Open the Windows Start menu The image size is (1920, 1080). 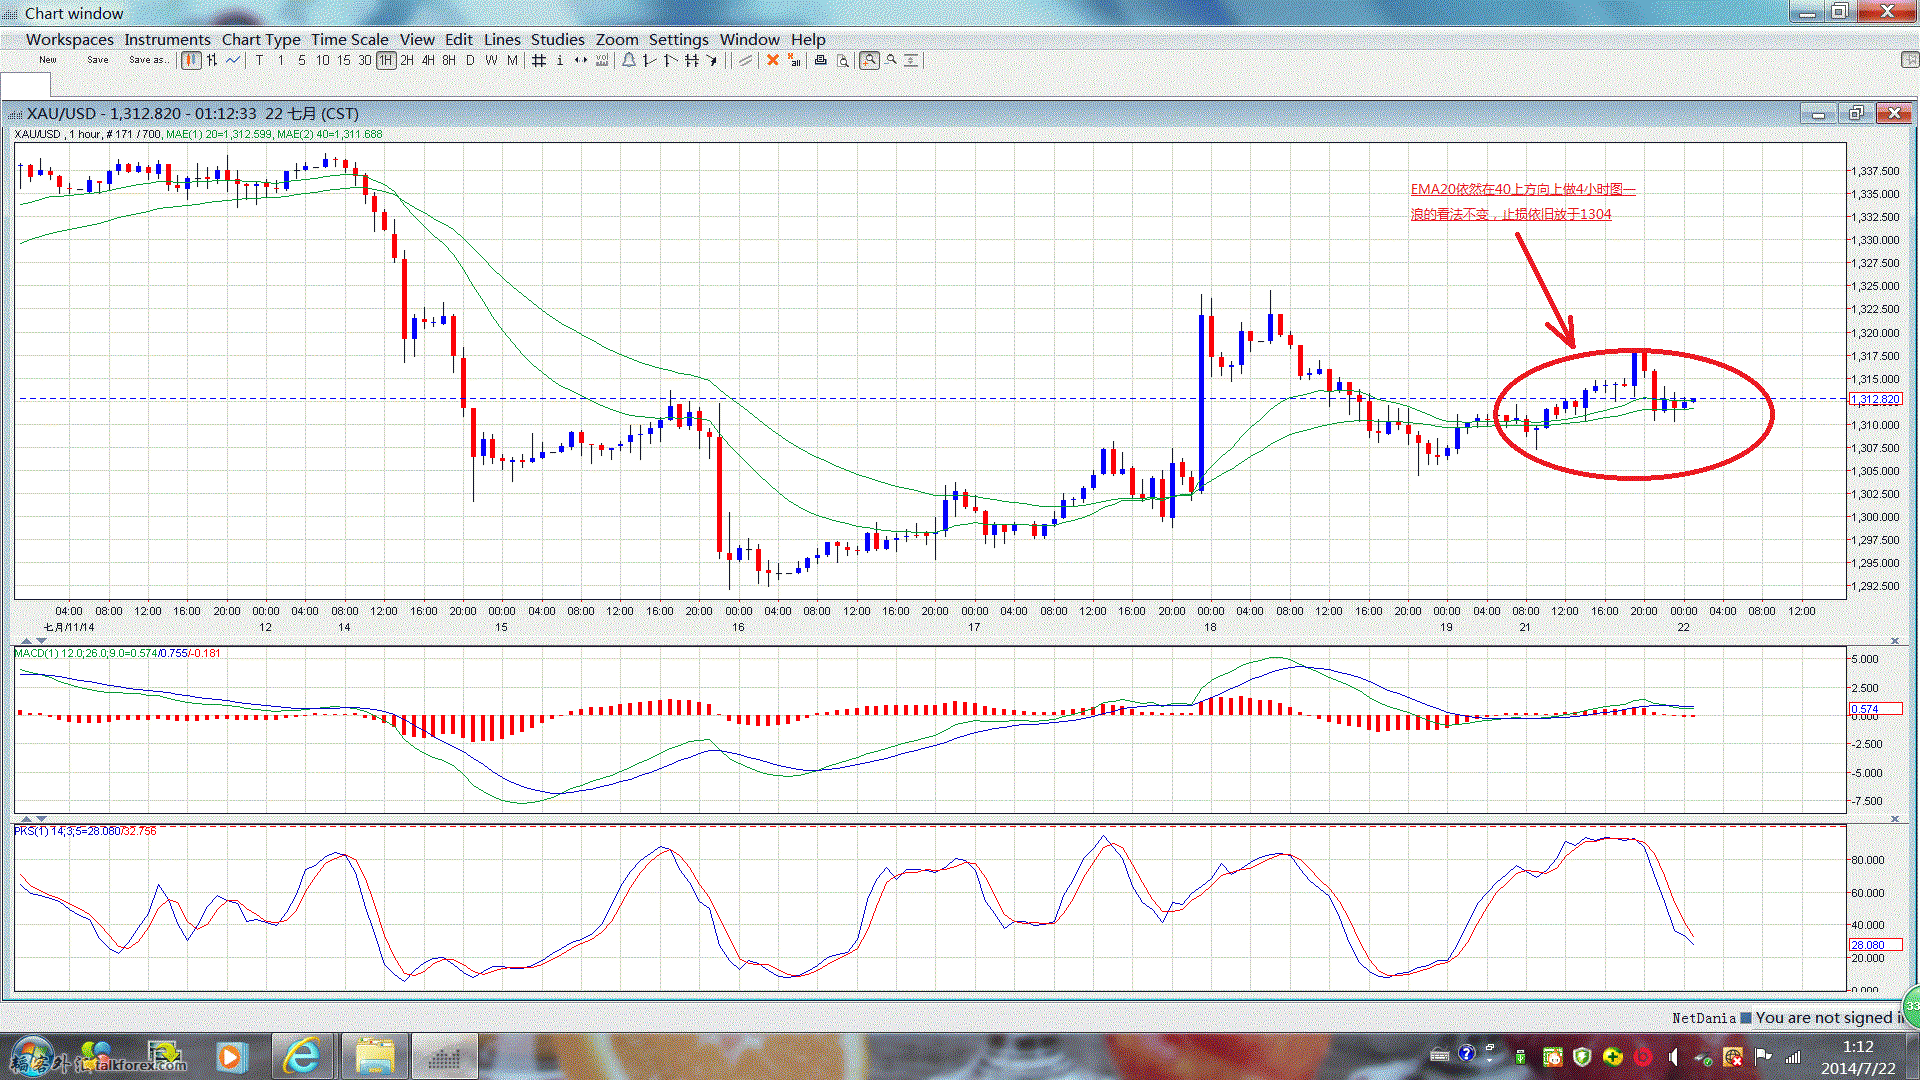tap(32, 1056)
